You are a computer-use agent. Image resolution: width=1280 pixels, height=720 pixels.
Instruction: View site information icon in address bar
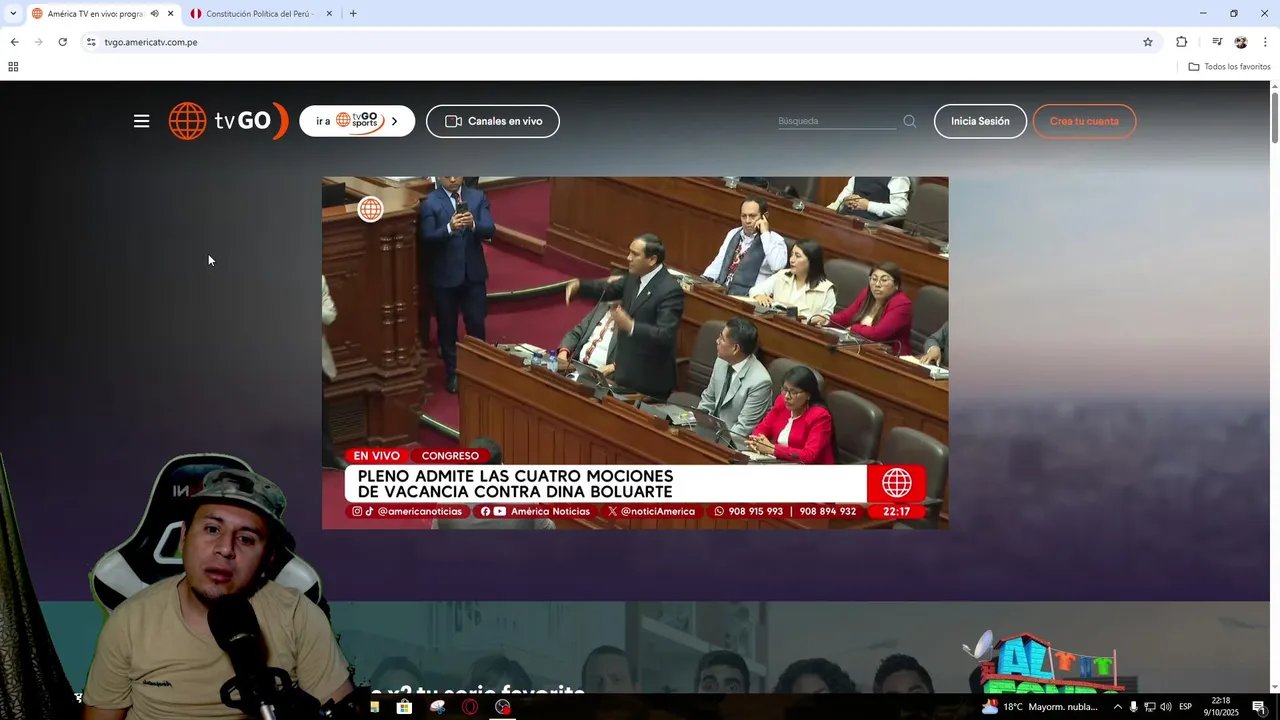click(91, 42)
